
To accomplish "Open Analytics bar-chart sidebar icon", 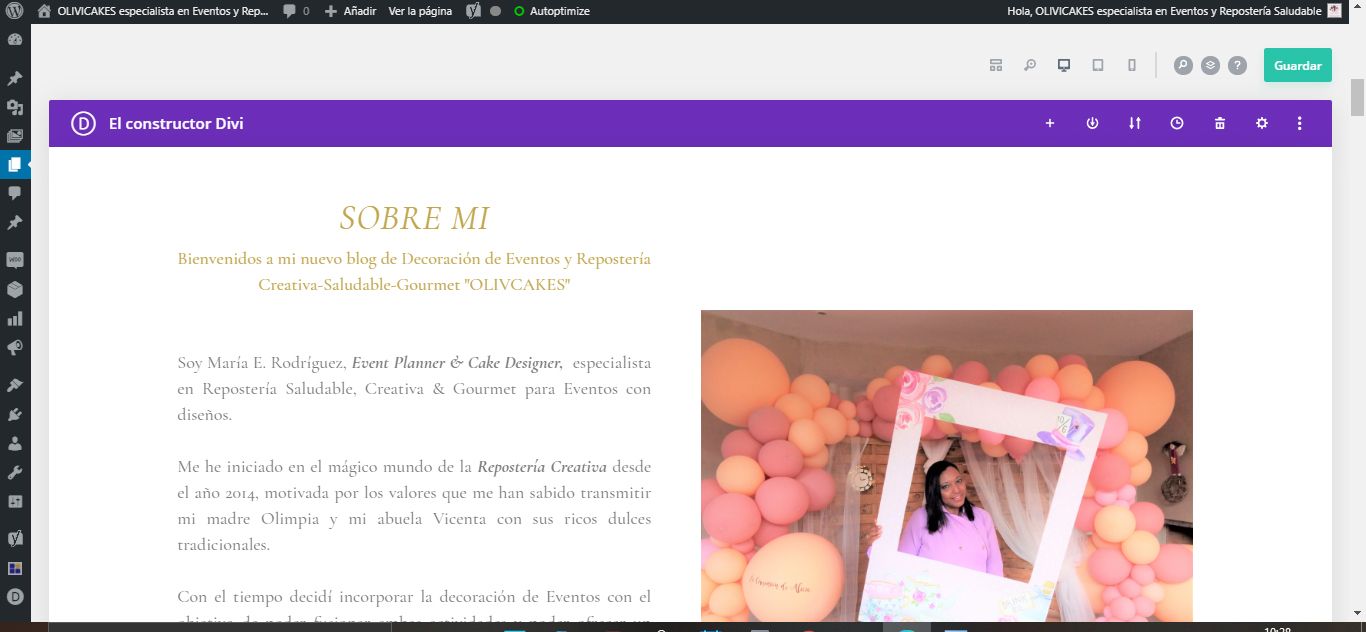I will click(x=15, y=319).
